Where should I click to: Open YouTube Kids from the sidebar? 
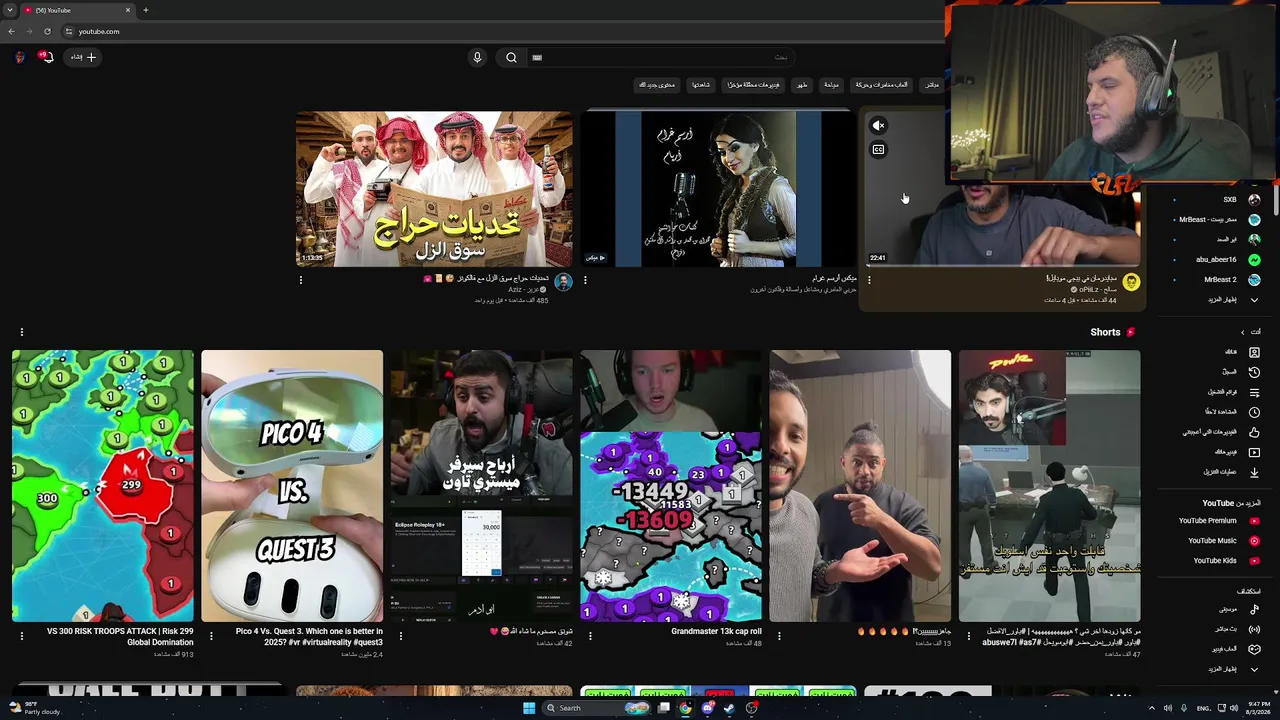(x=1227, y=561)
